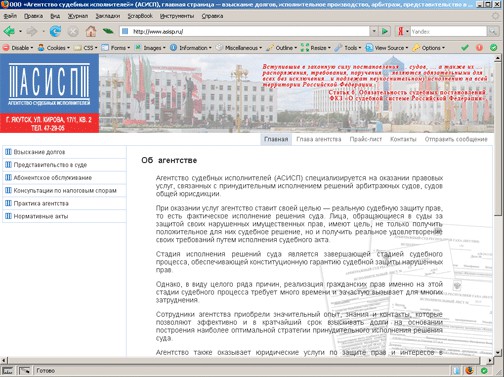Viewport: 504px width, 377px height.
Task: Open the Forms toolbar dropdown
Action: pos(116,48)
